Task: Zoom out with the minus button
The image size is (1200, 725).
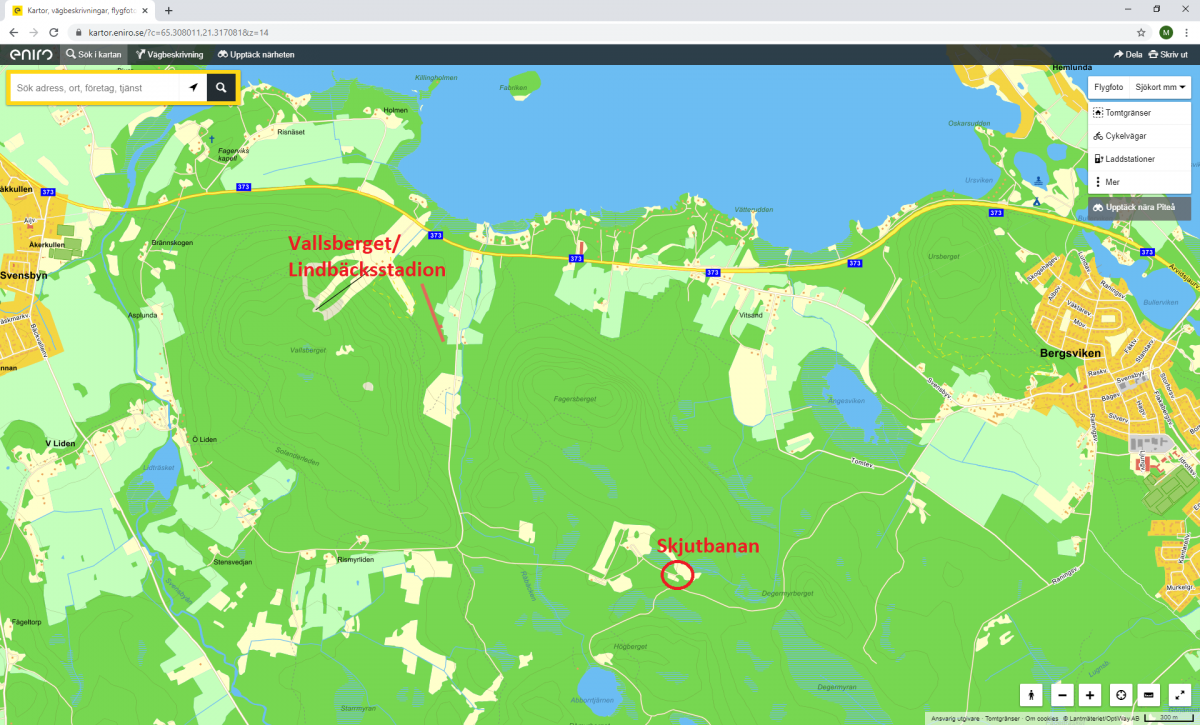Action: click(x=1062, y=695)
